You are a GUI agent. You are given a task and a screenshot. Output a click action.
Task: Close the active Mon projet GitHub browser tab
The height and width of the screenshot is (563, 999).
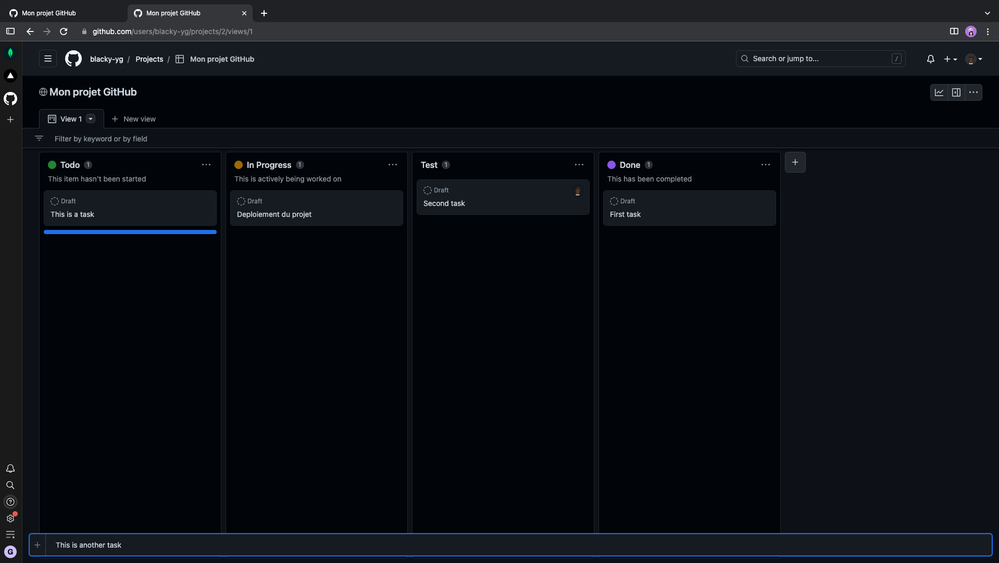point(244,13)
